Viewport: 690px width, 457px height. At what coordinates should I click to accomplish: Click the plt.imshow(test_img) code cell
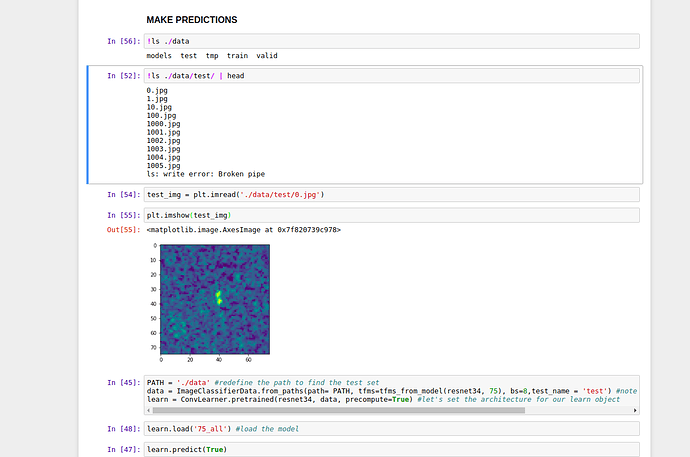392,215
